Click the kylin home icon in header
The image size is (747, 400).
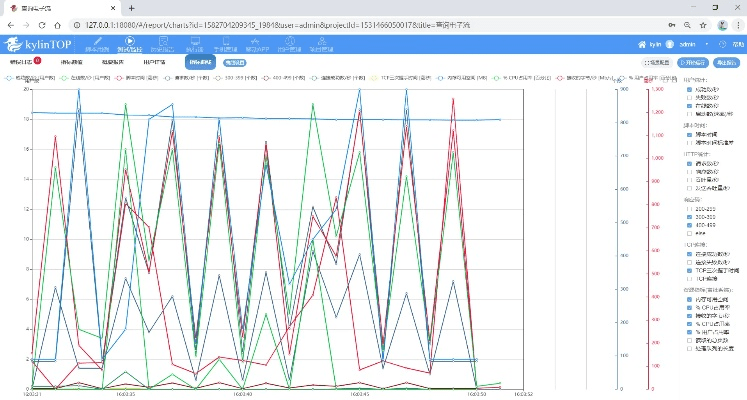click(x=642, y=45)
